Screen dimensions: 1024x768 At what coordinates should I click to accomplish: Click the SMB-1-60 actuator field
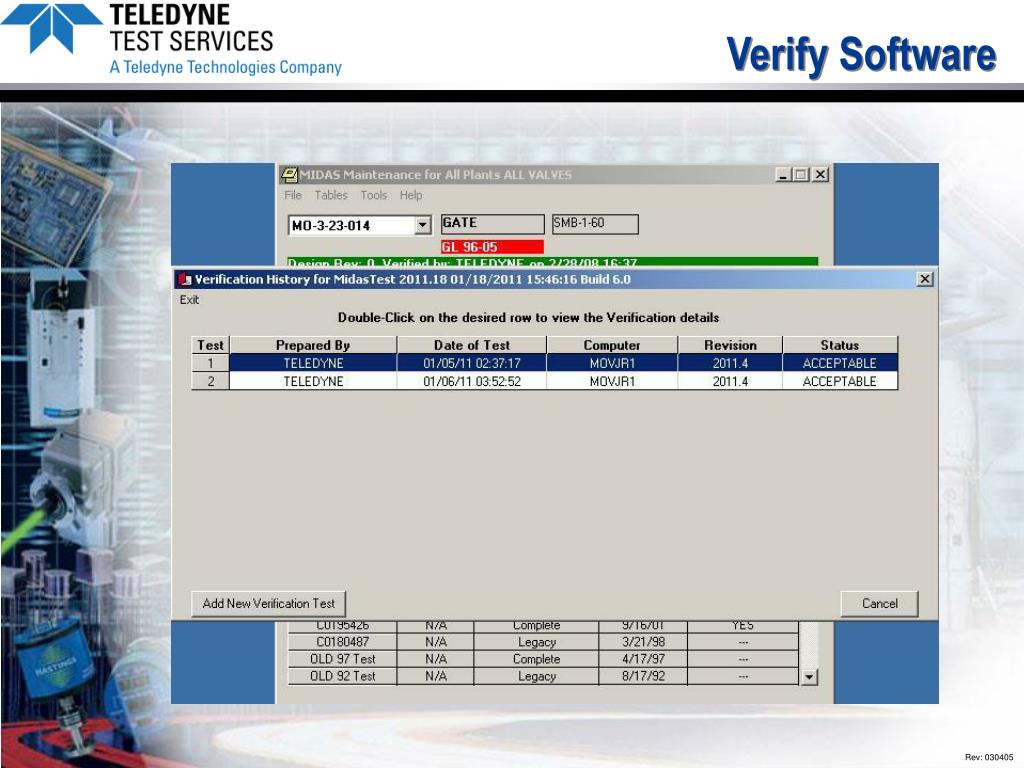[595, 223]
